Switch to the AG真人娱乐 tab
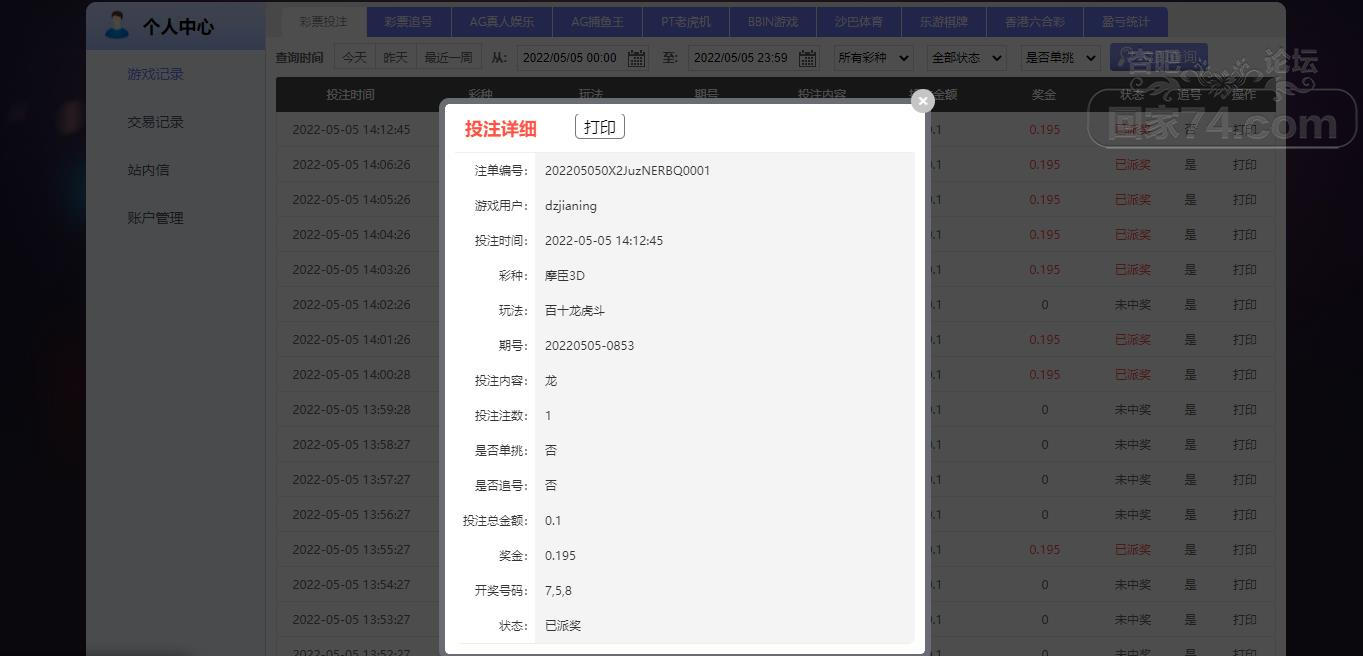 tap(502, 21)
